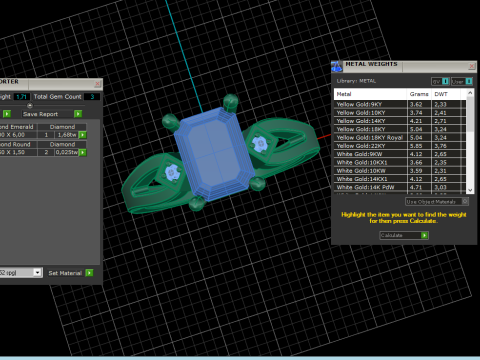Click the metal list scrollbar thumb
This screenshot has width=480, height=360.
coord(470,115)
